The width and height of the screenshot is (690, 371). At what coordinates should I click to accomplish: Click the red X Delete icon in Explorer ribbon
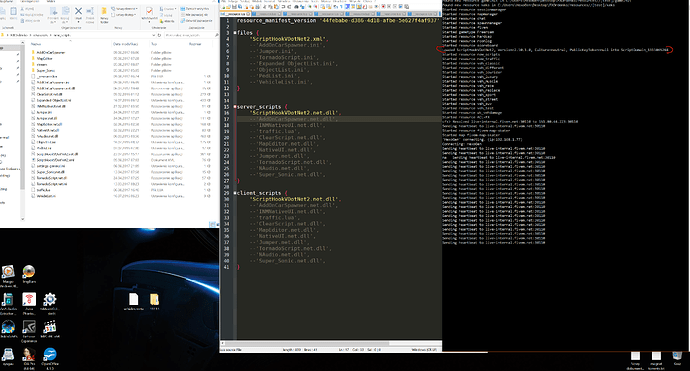click(x=78, y=11)
